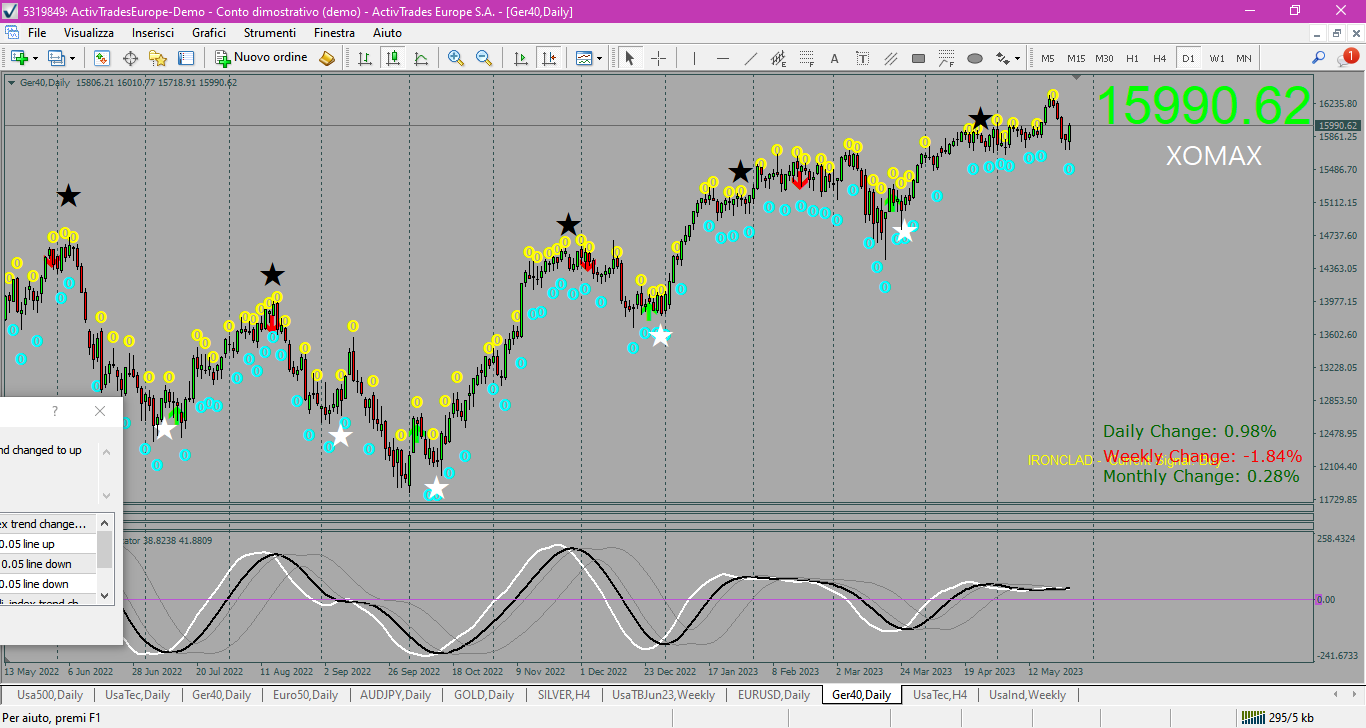
Task: Toggle the Market Watch panel icon
Action: (x=102, y=58)
